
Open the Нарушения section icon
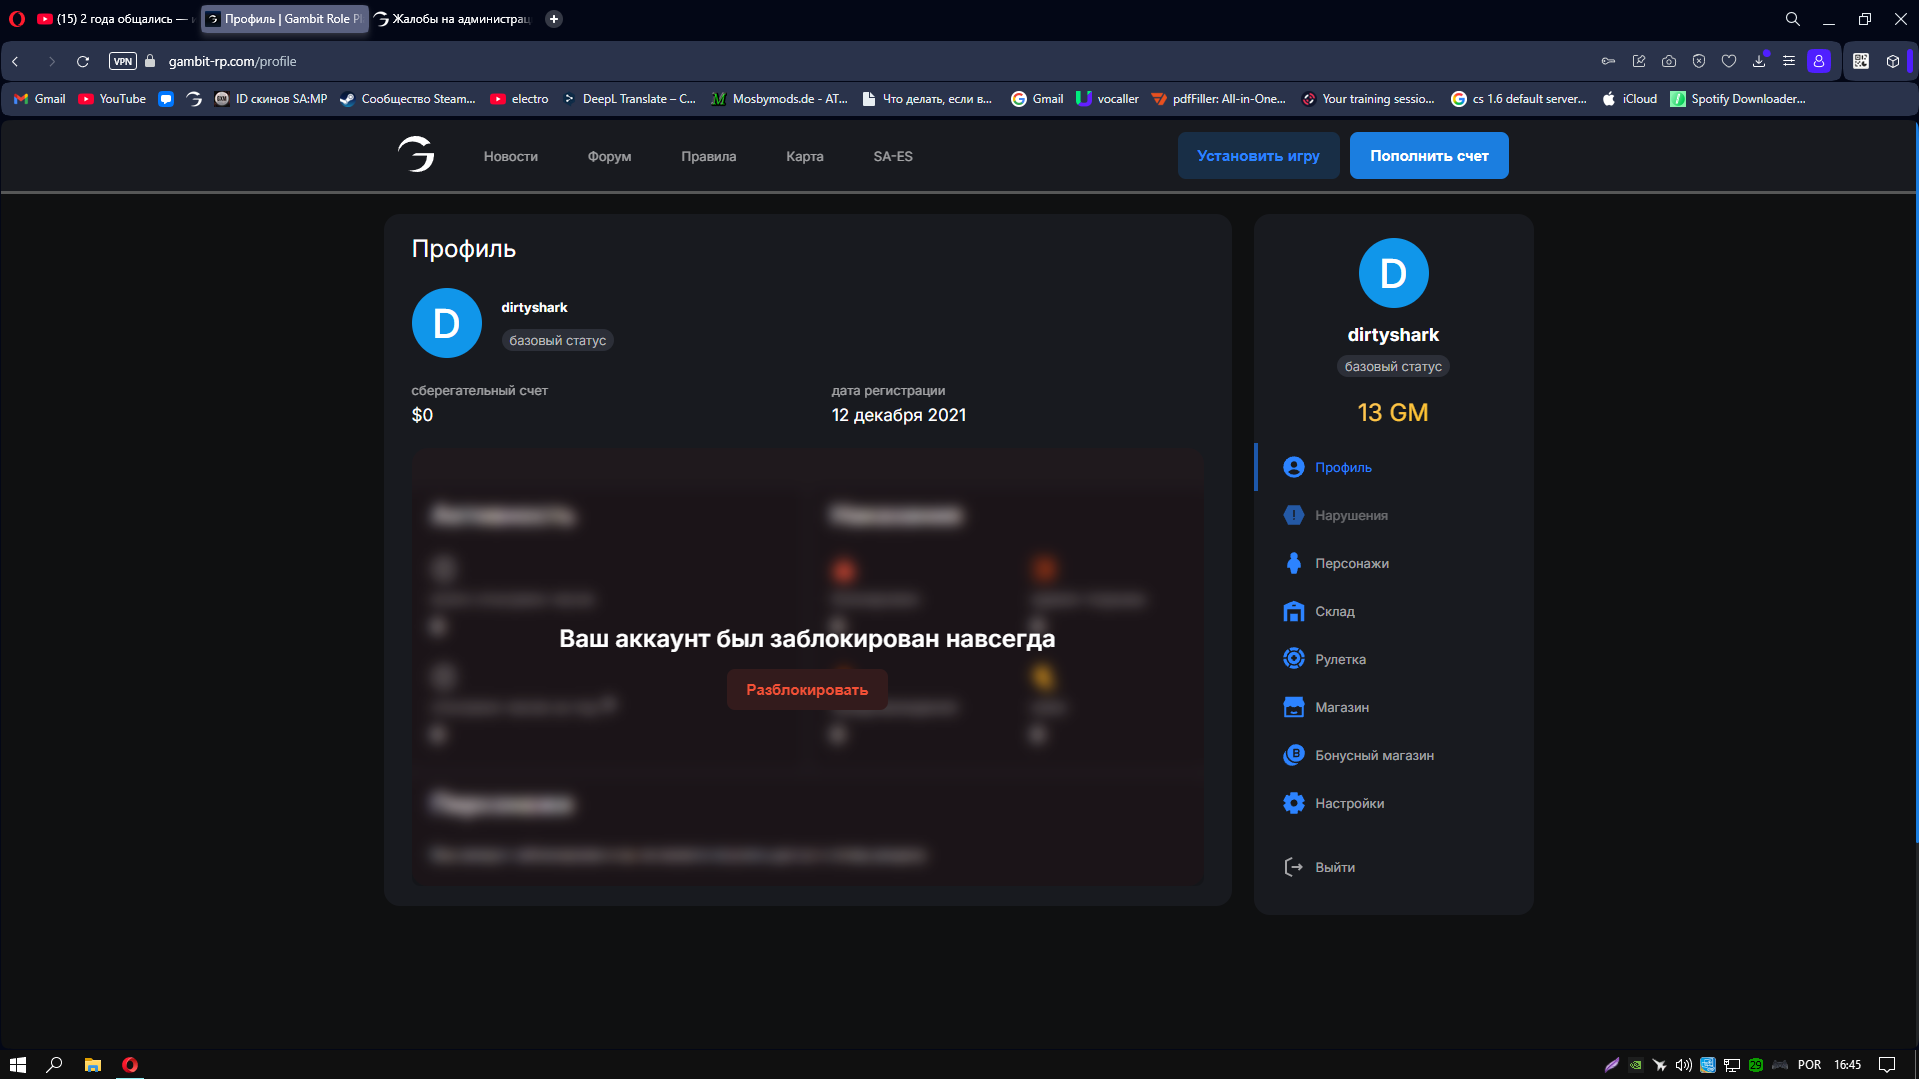(x=1293, y=515)
